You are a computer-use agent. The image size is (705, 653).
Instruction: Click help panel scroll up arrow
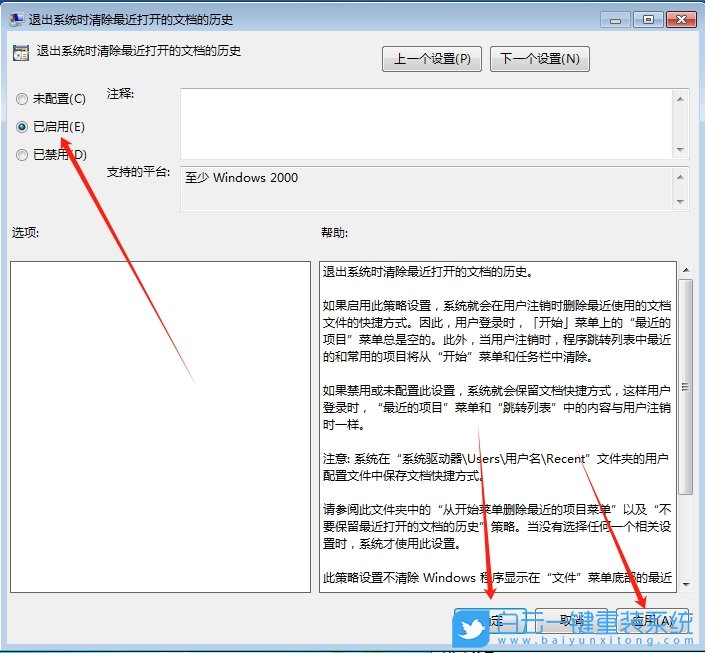686,270
